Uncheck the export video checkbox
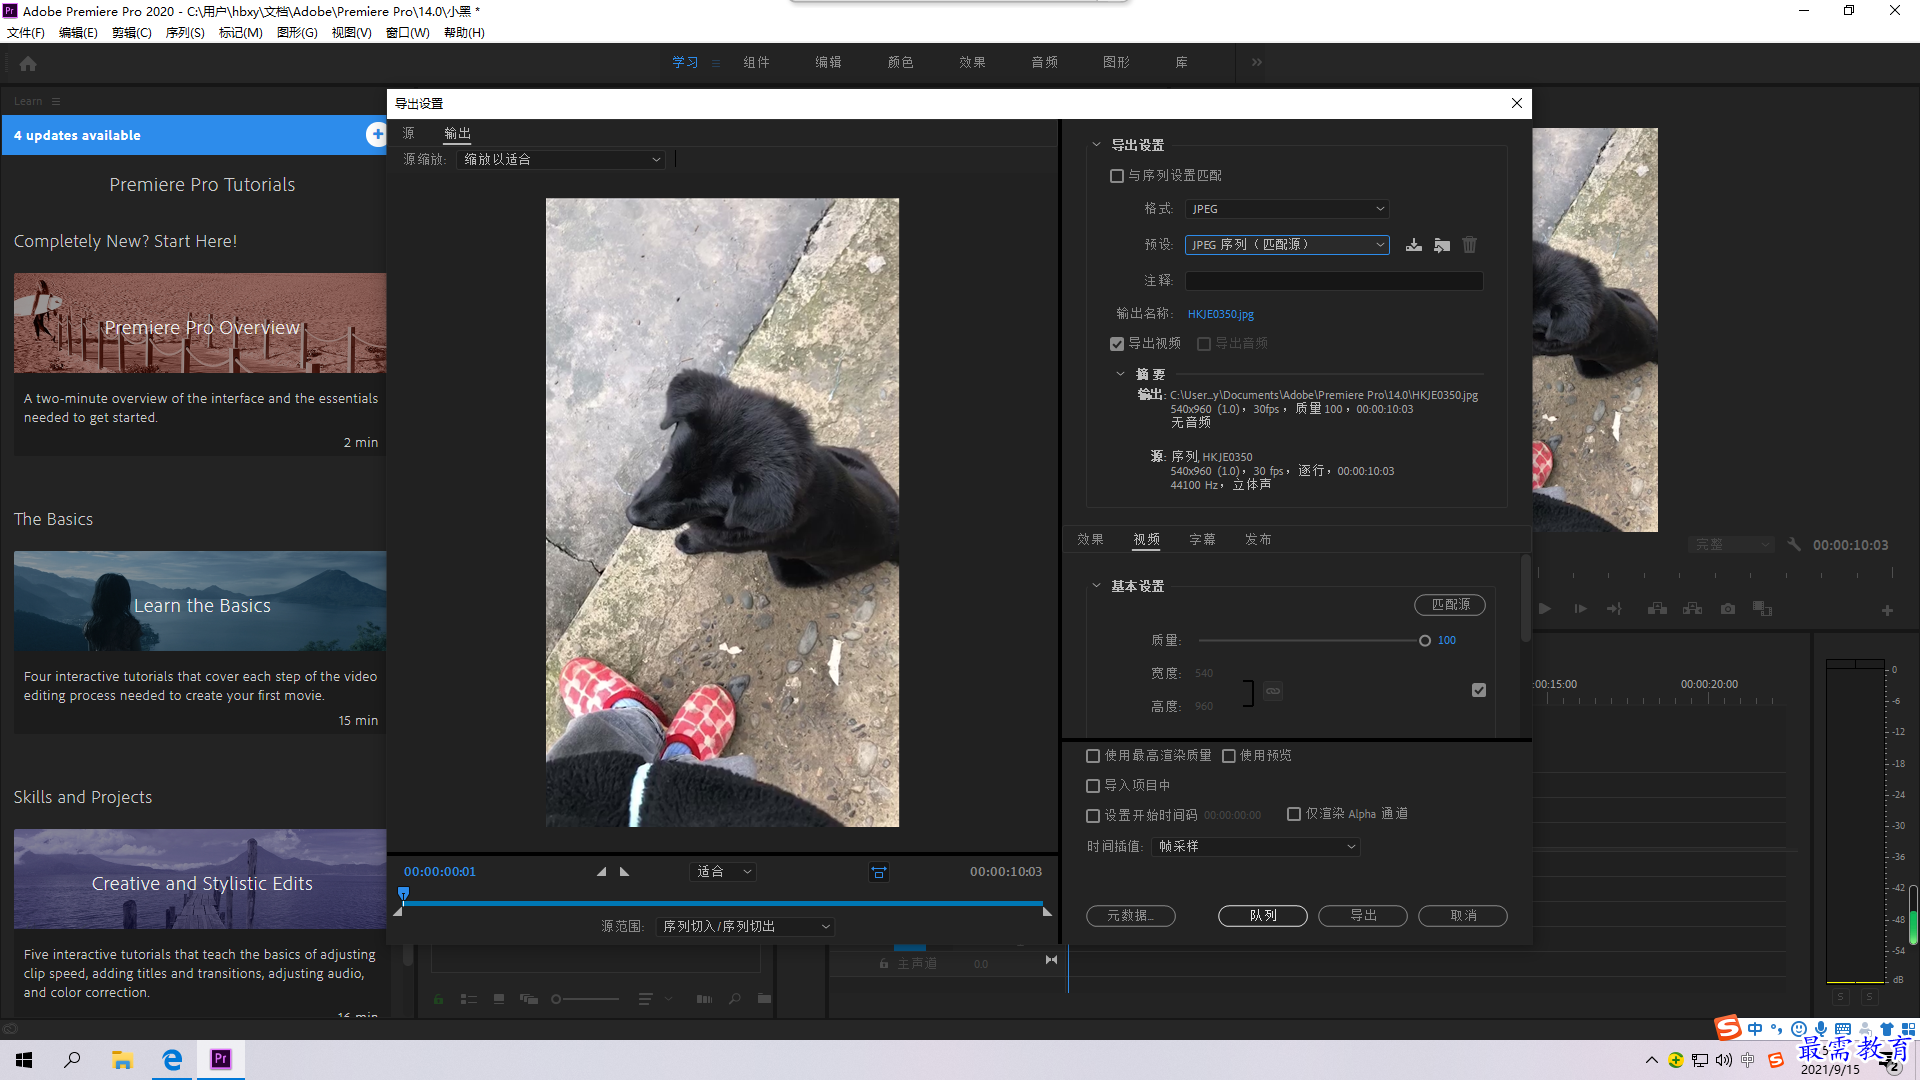Viewport: 1920px width, 1080px height. click(1116, 344)
